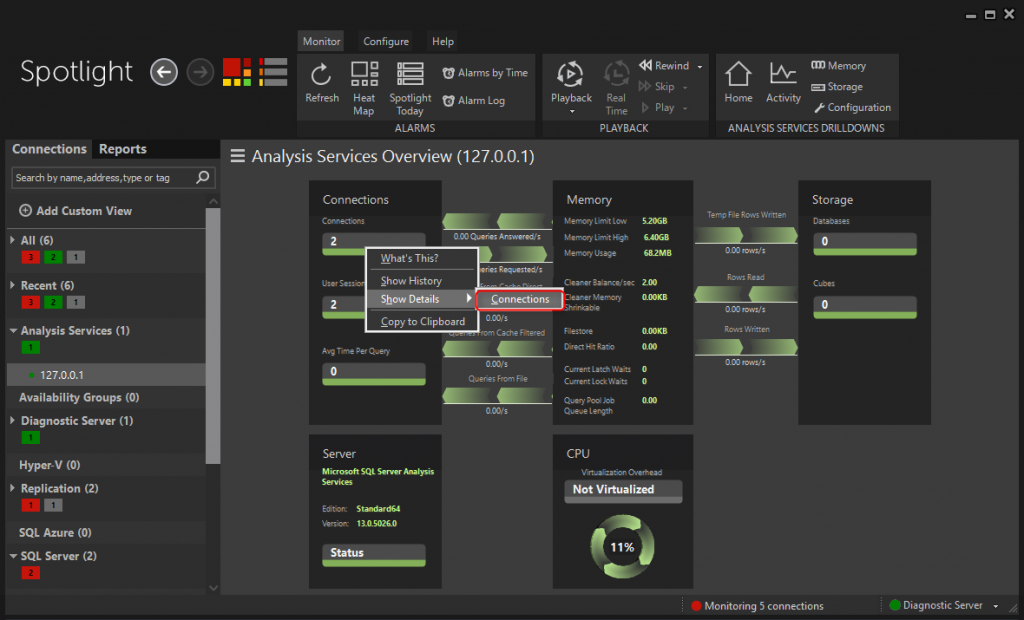This screenshot has height=620, width=1024.
Task: Select Connections in the Show Details submenu
Action: (520, 299)
